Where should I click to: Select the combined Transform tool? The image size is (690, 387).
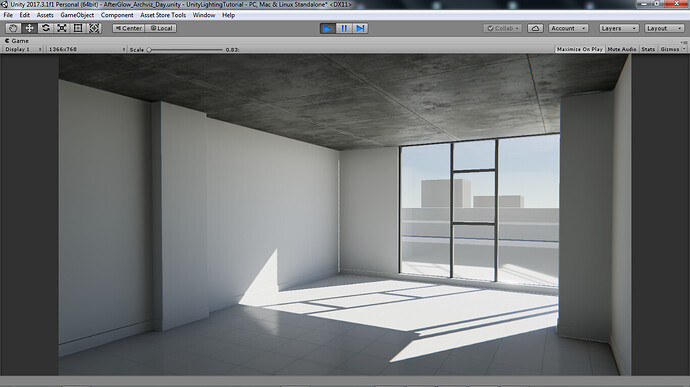click(94, 28)
